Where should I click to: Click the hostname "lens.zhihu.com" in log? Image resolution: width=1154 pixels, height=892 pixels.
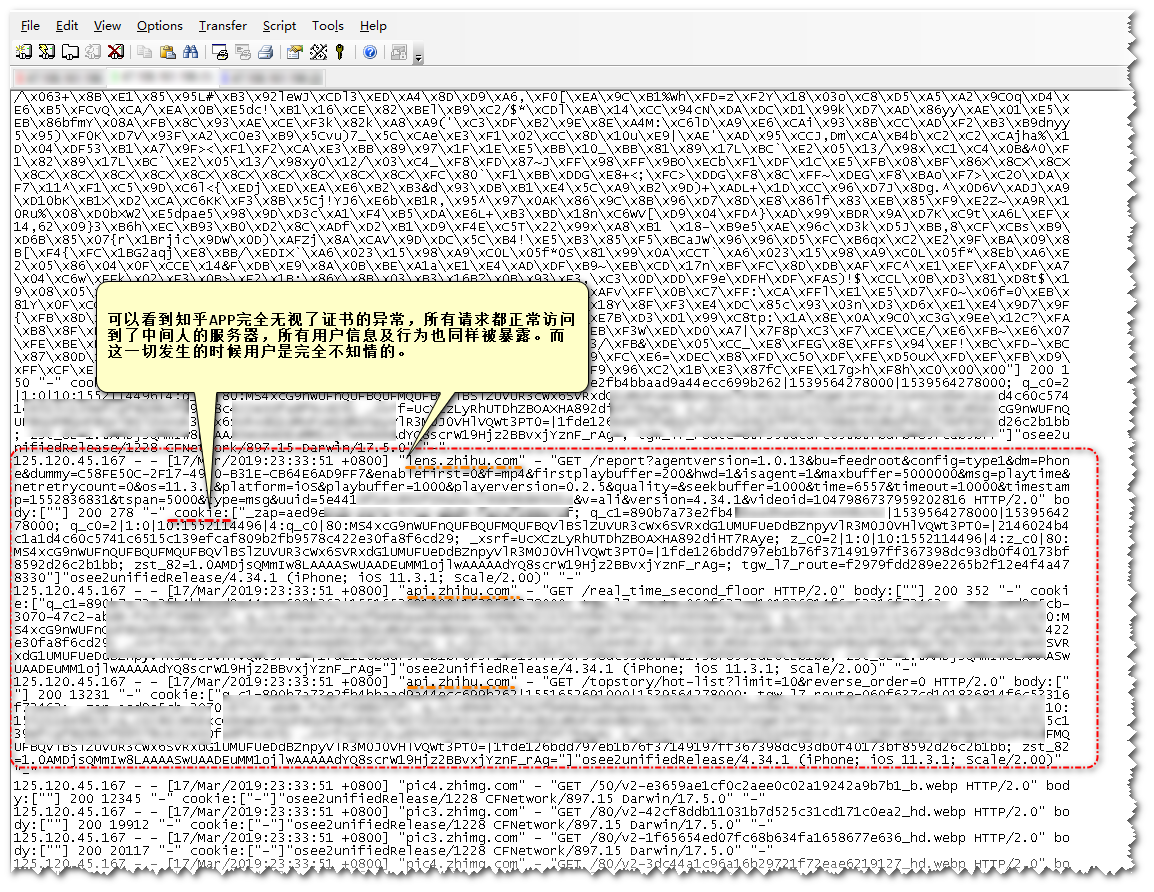[463, 461]
